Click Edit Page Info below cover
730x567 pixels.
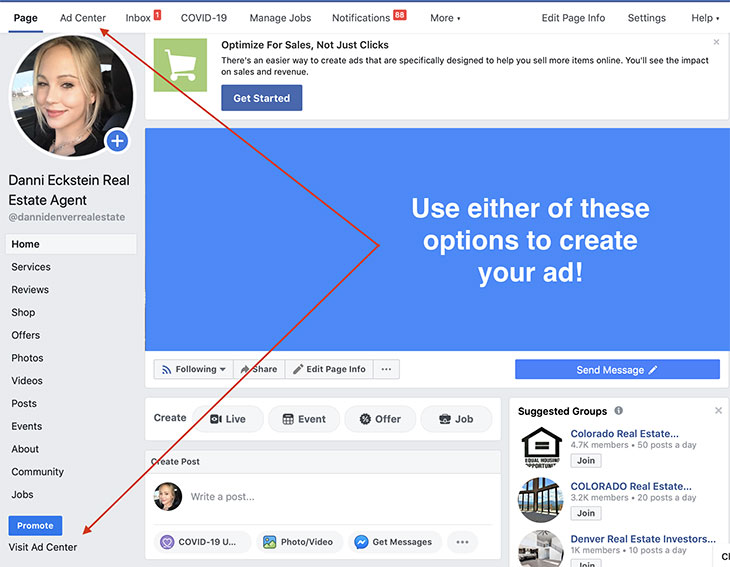329,369
